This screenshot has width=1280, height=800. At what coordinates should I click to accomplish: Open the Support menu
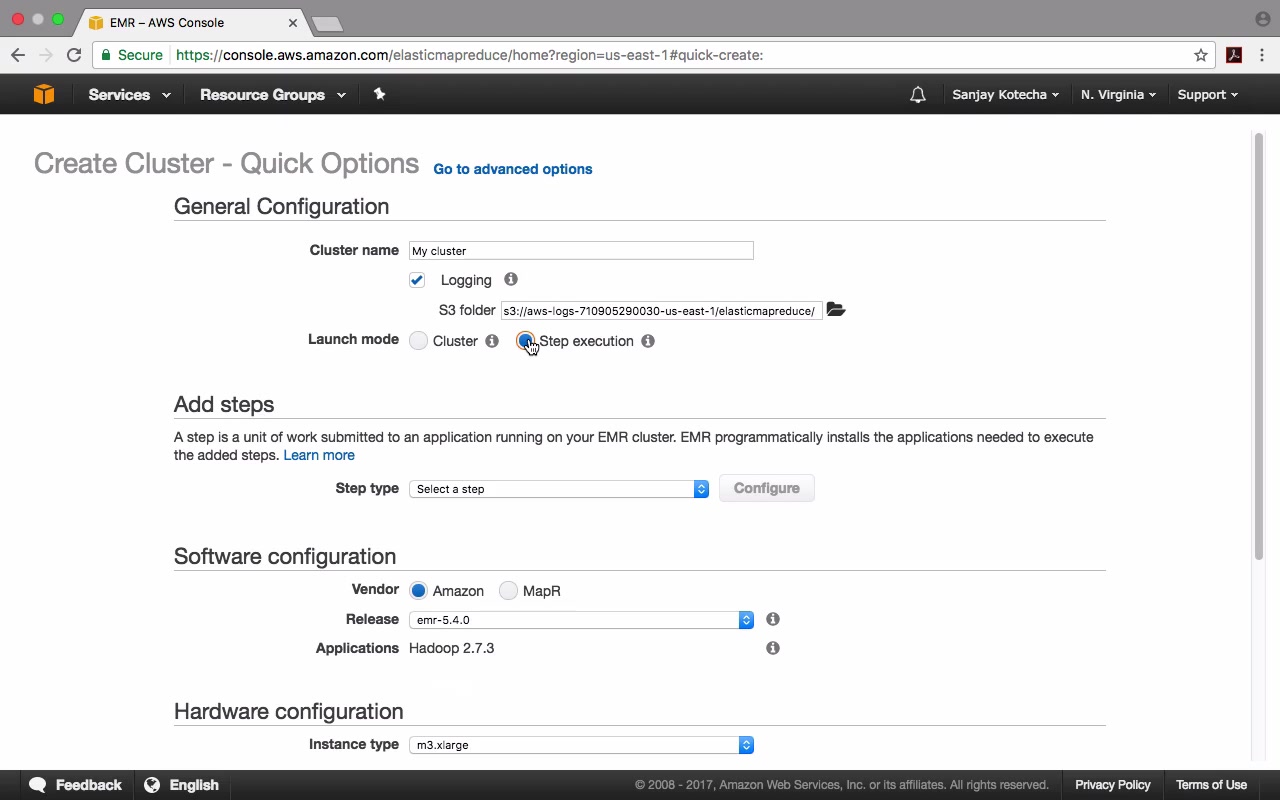[x=1208, y=95]
